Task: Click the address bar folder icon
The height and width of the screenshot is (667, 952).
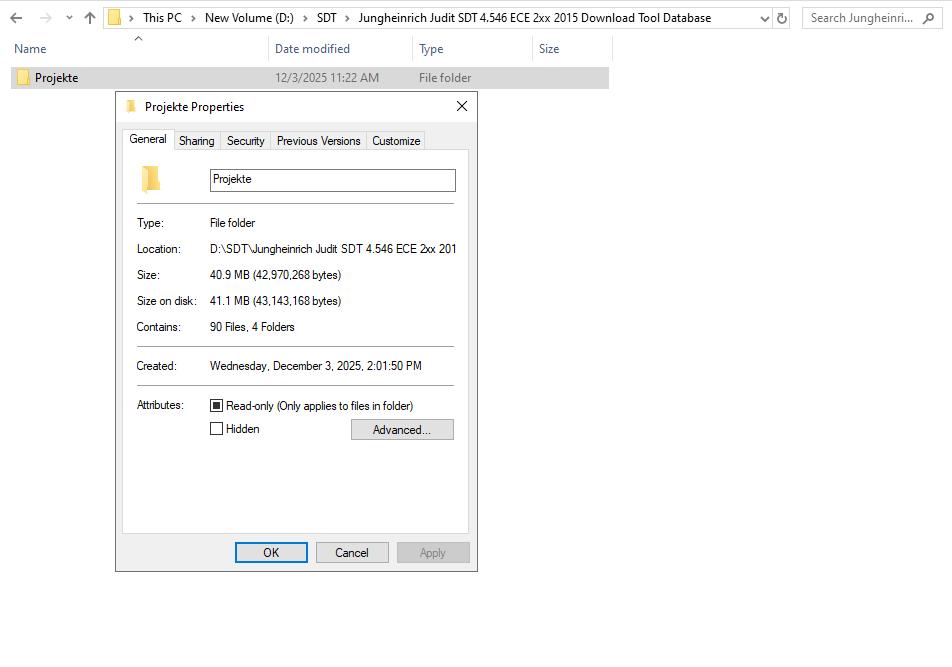Action: [114, 18]
